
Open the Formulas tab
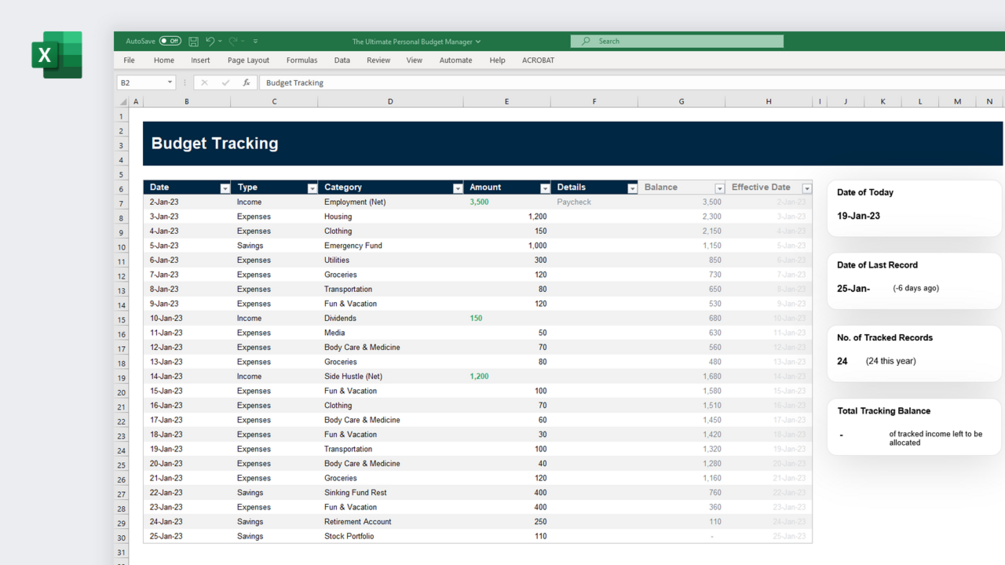point(301,60)
